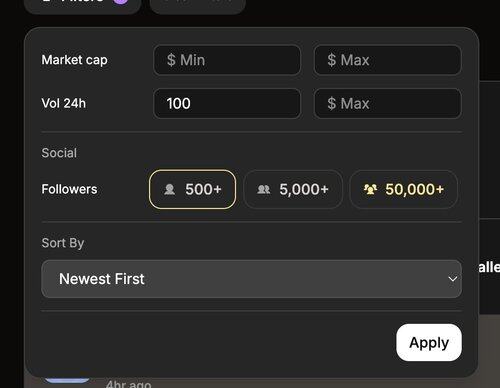Focus the Market cap $ Min field
Screen dimensions: 500x388
pos(227,60)
